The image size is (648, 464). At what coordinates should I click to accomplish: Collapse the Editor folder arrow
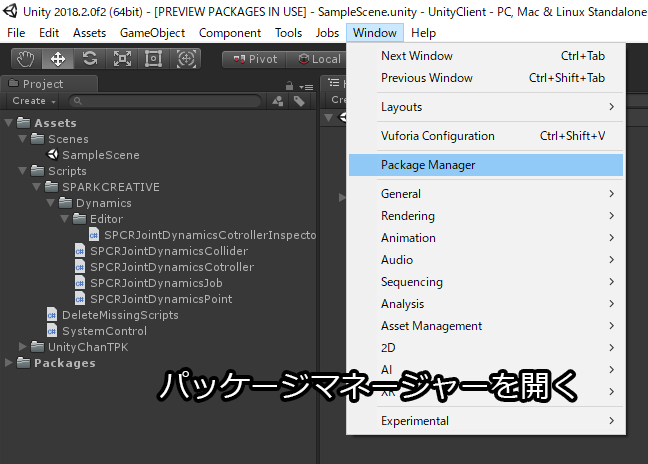point(64,219)
